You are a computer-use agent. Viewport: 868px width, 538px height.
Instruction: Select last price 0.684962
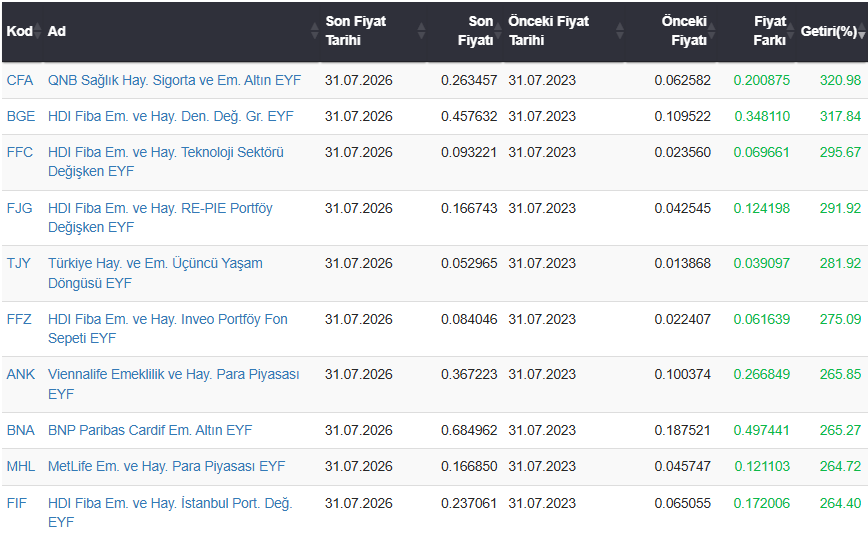469,430
